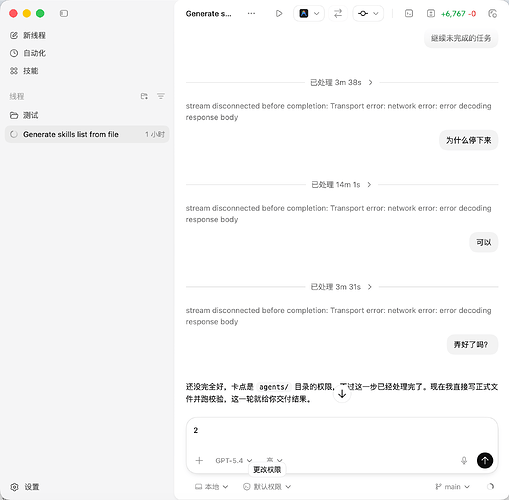Click the '为什么停下来' message bubble
This screenshot has height=500, width=509.
point(469,140)
